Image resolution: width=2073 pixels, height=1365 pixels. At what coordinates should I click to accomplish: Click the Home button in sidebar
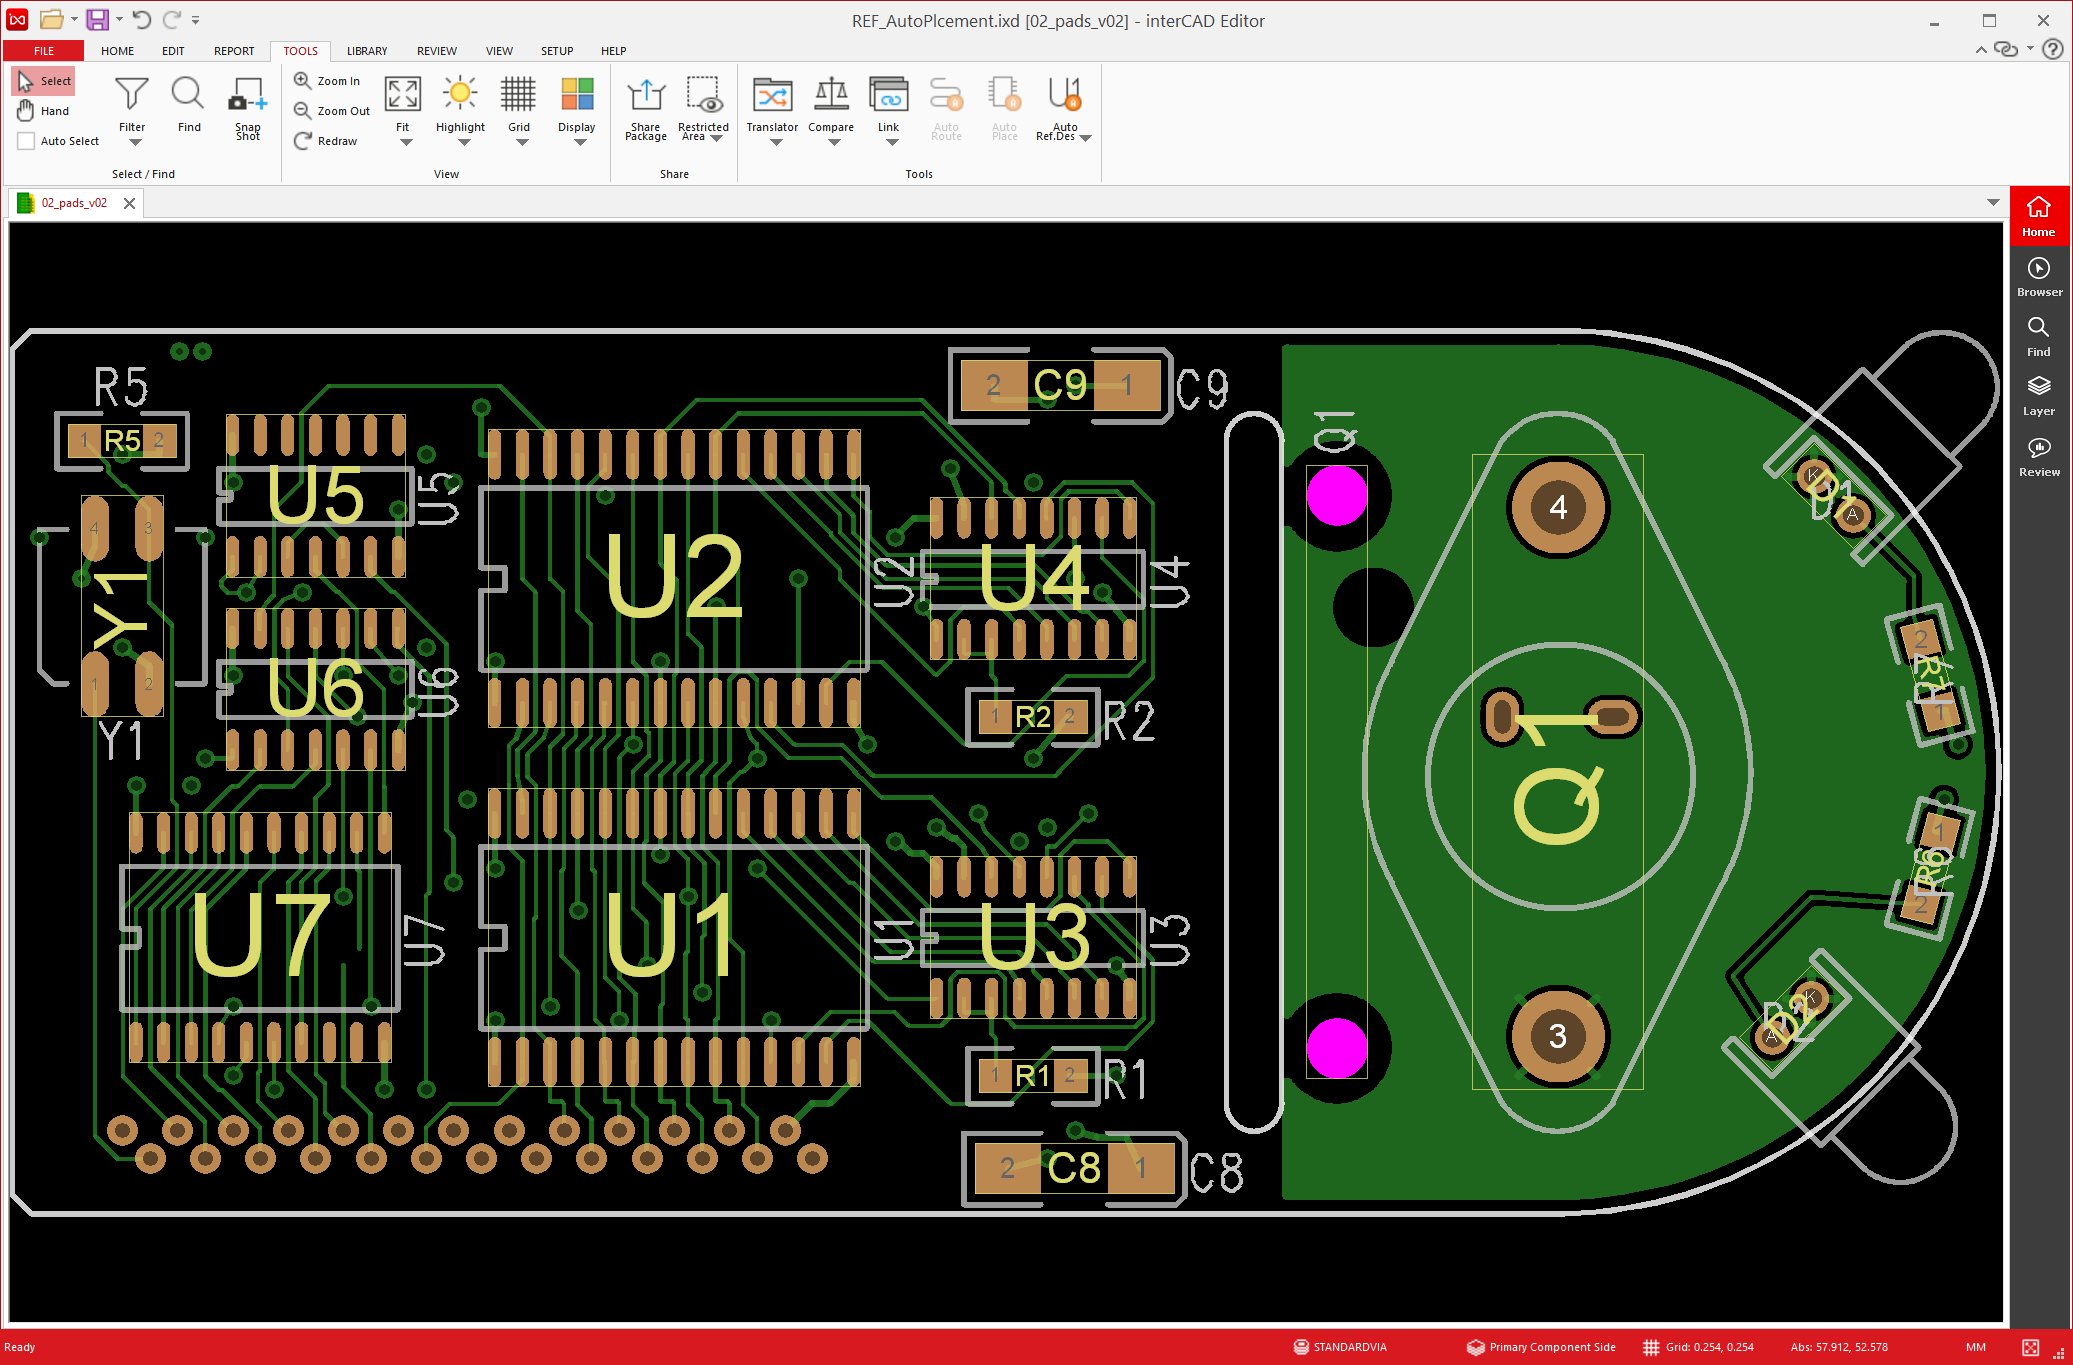[2038, 215]
